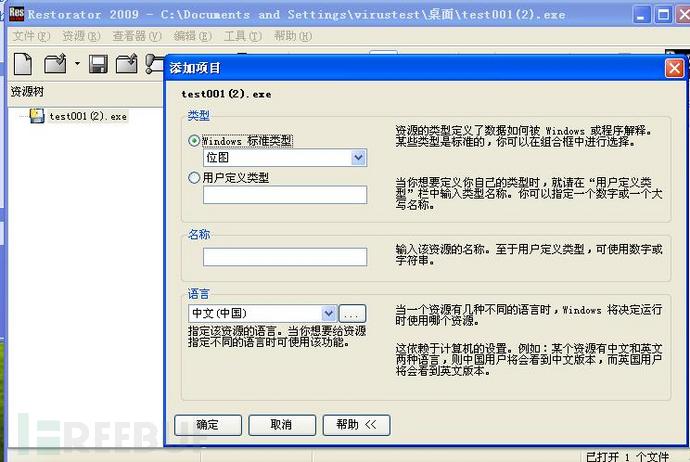
Task: Maximize the Restorator 2009 window
Action: (x=663, y=15)
